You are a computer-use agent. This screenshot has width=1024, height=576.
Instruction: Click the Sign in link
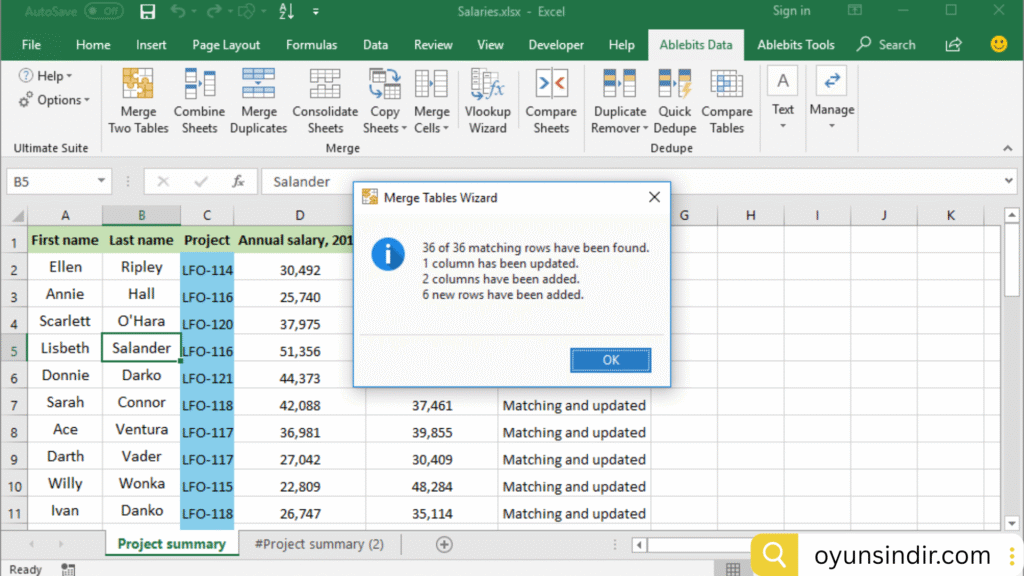coord(791,11)
